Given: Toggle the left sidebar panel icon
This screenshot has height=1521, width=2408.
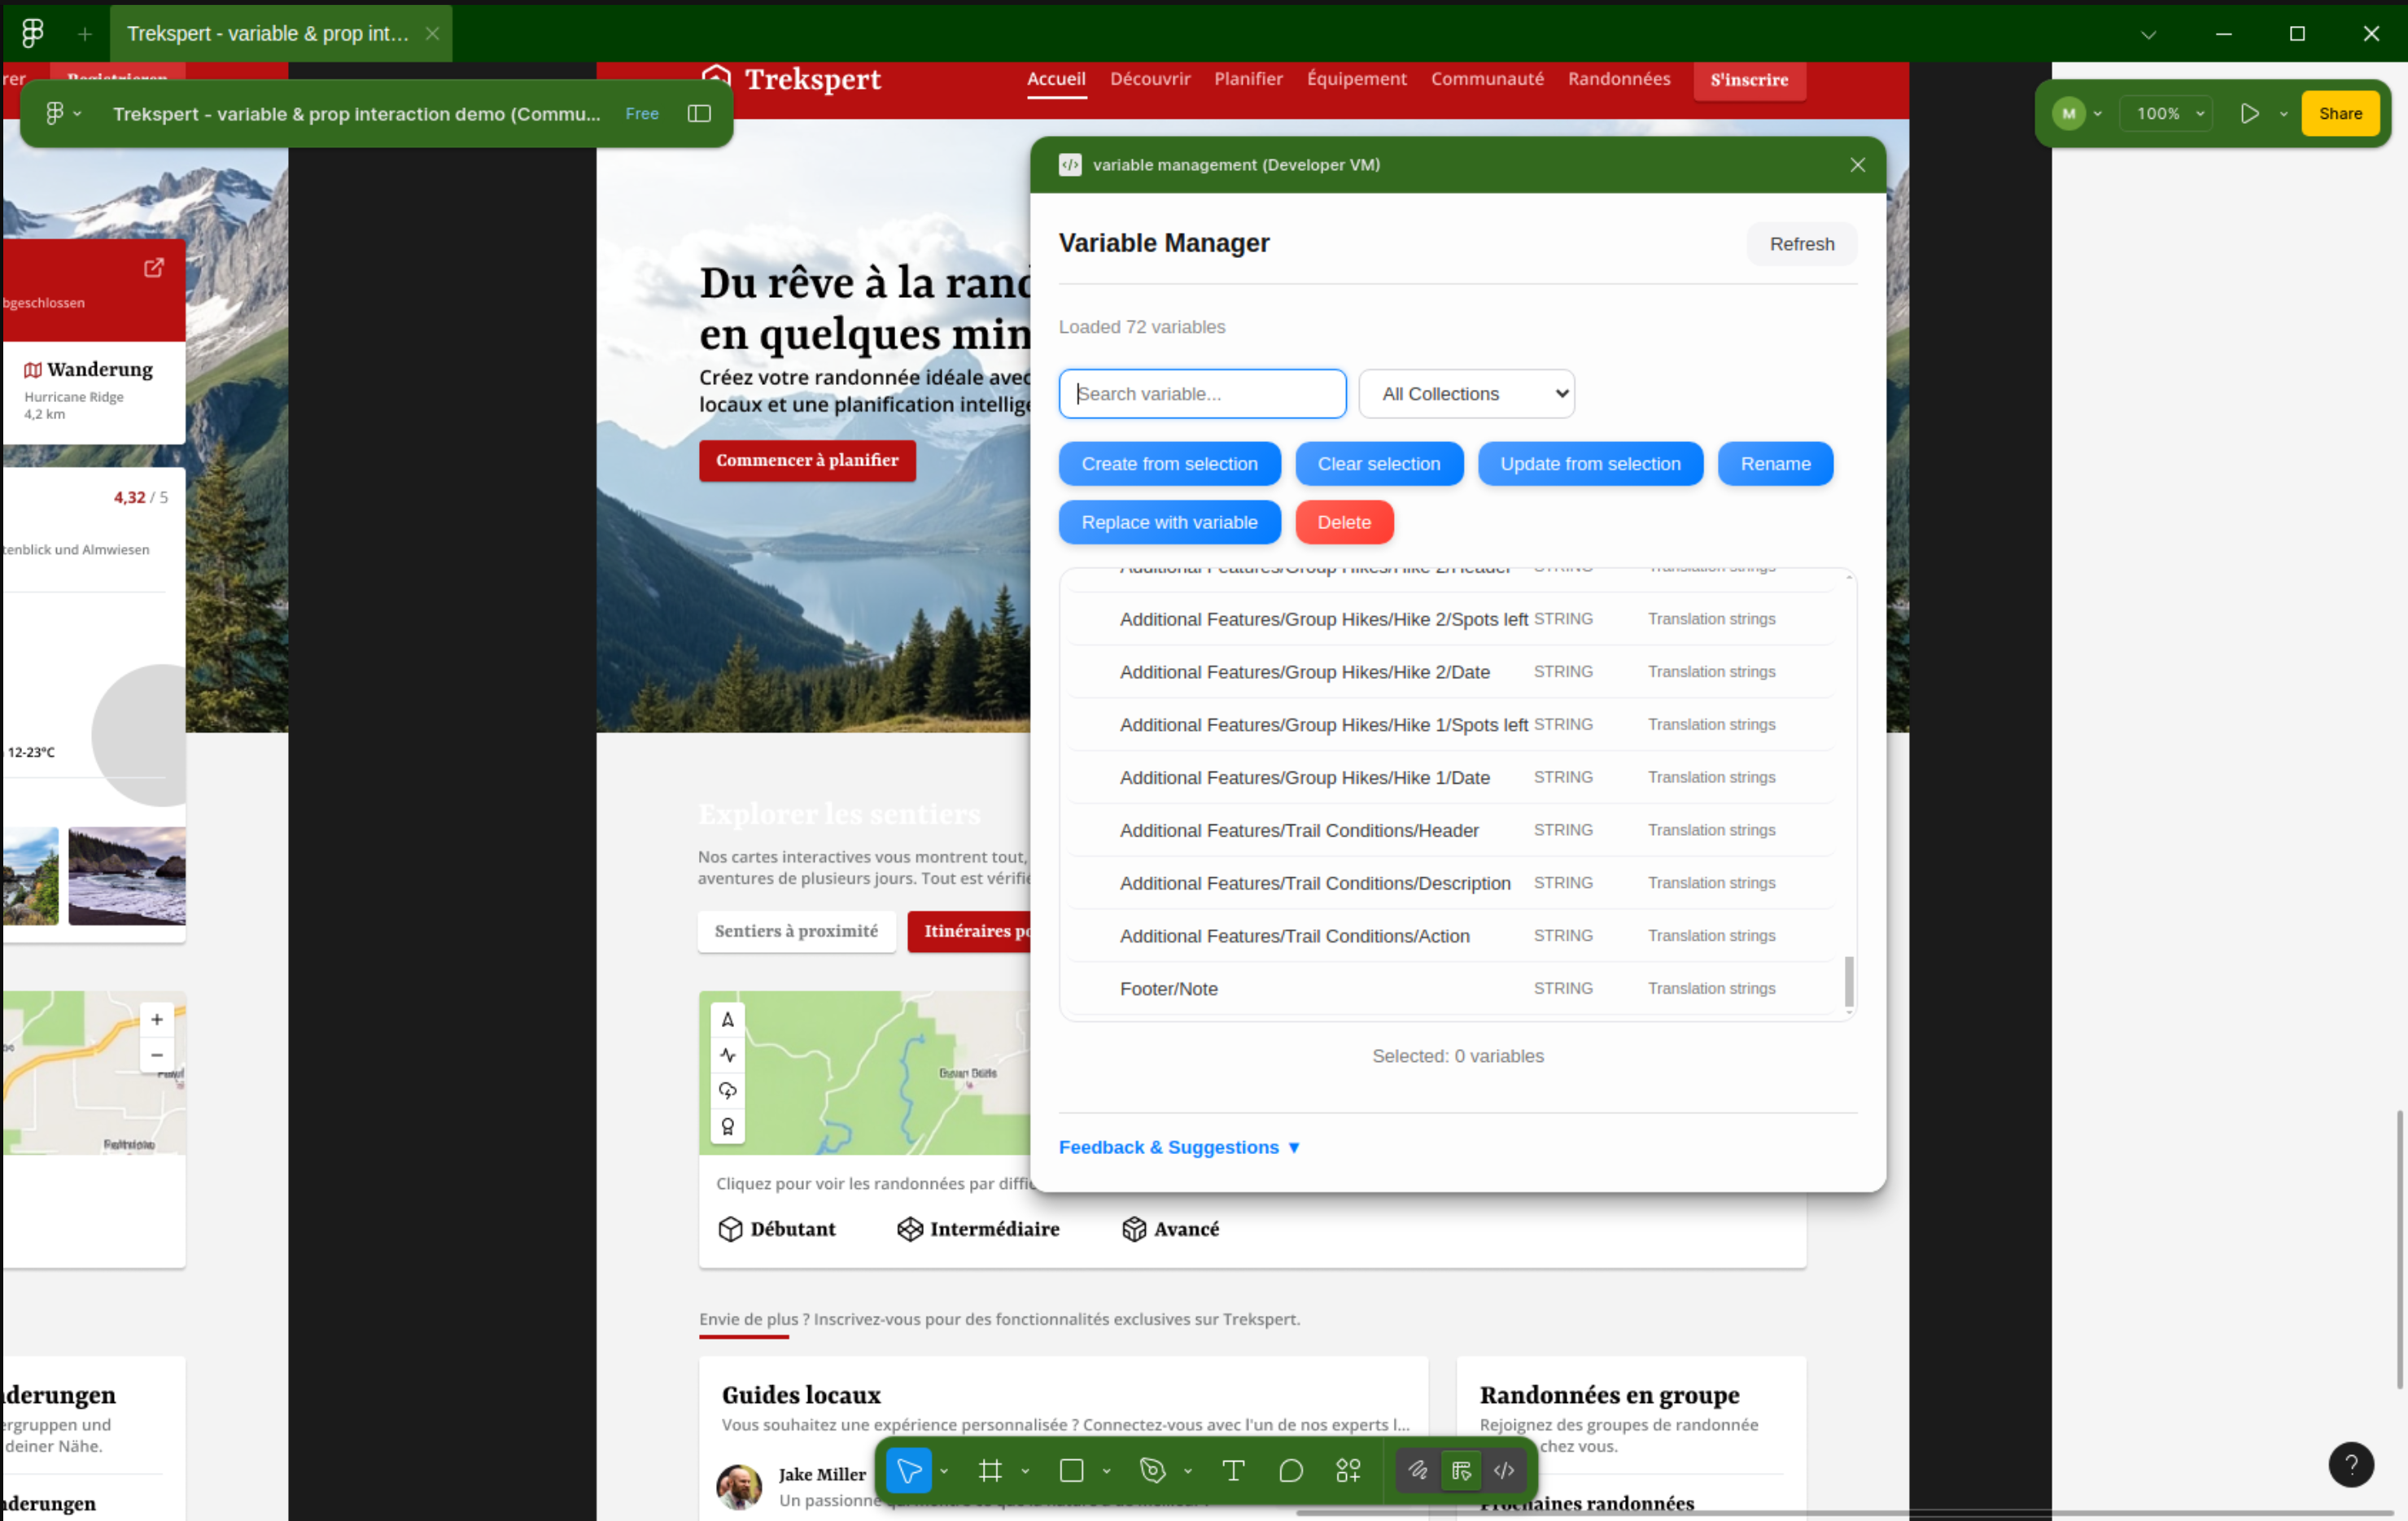Looking at the screenshot, I should click(x=699, y=113).
